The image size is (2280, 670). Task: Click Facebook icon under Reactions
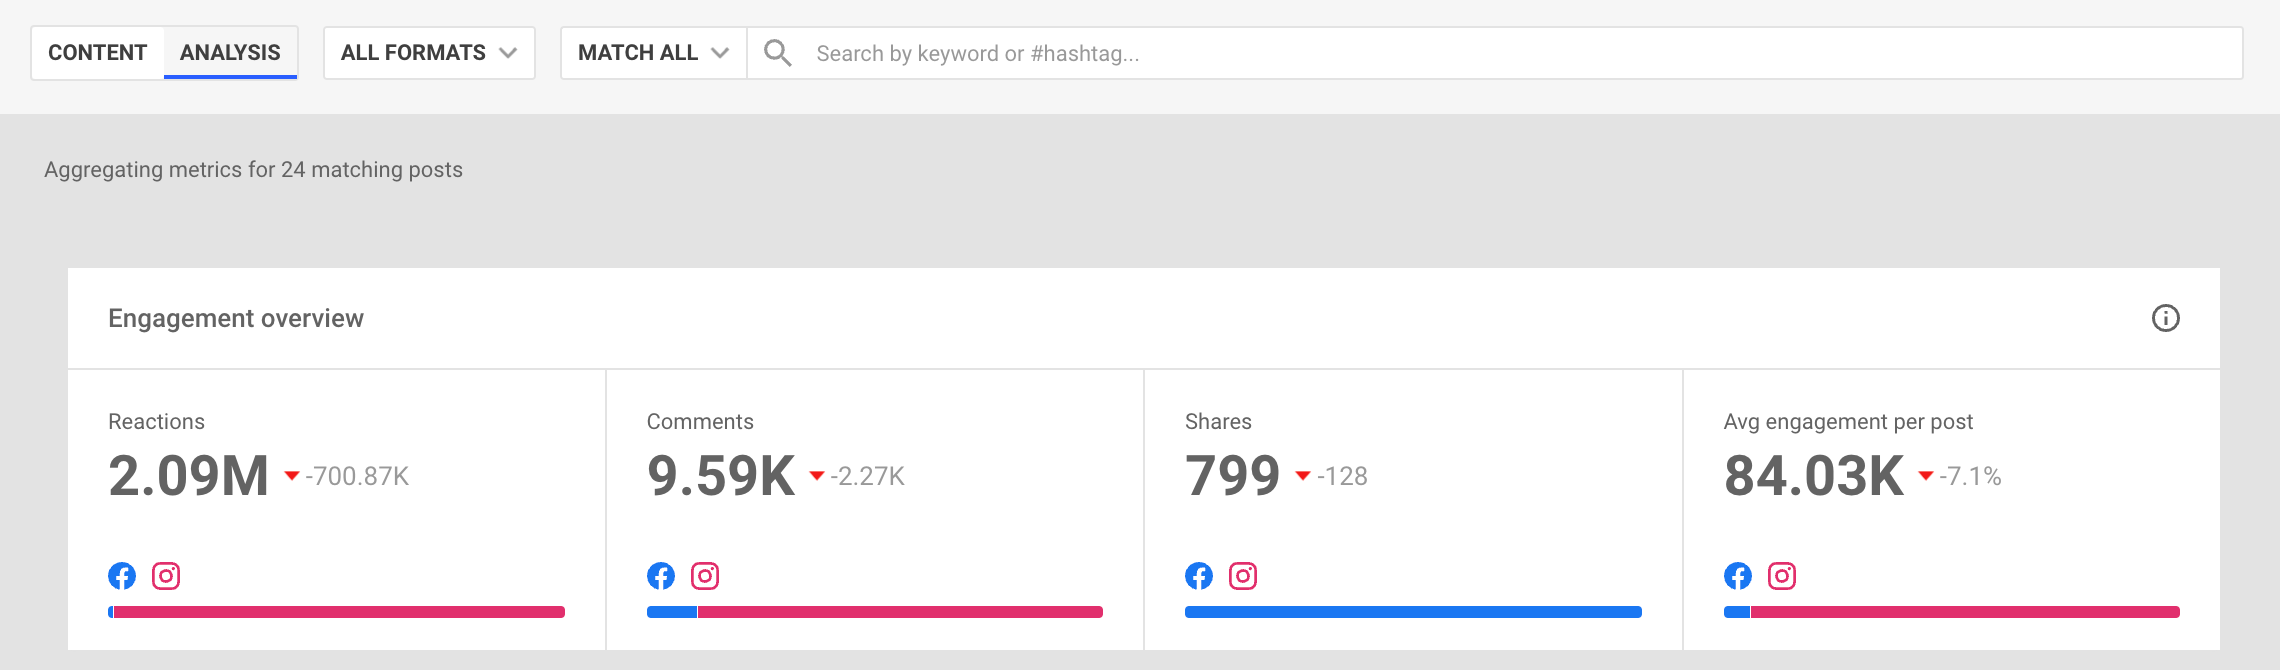click(x=122, y=576)
